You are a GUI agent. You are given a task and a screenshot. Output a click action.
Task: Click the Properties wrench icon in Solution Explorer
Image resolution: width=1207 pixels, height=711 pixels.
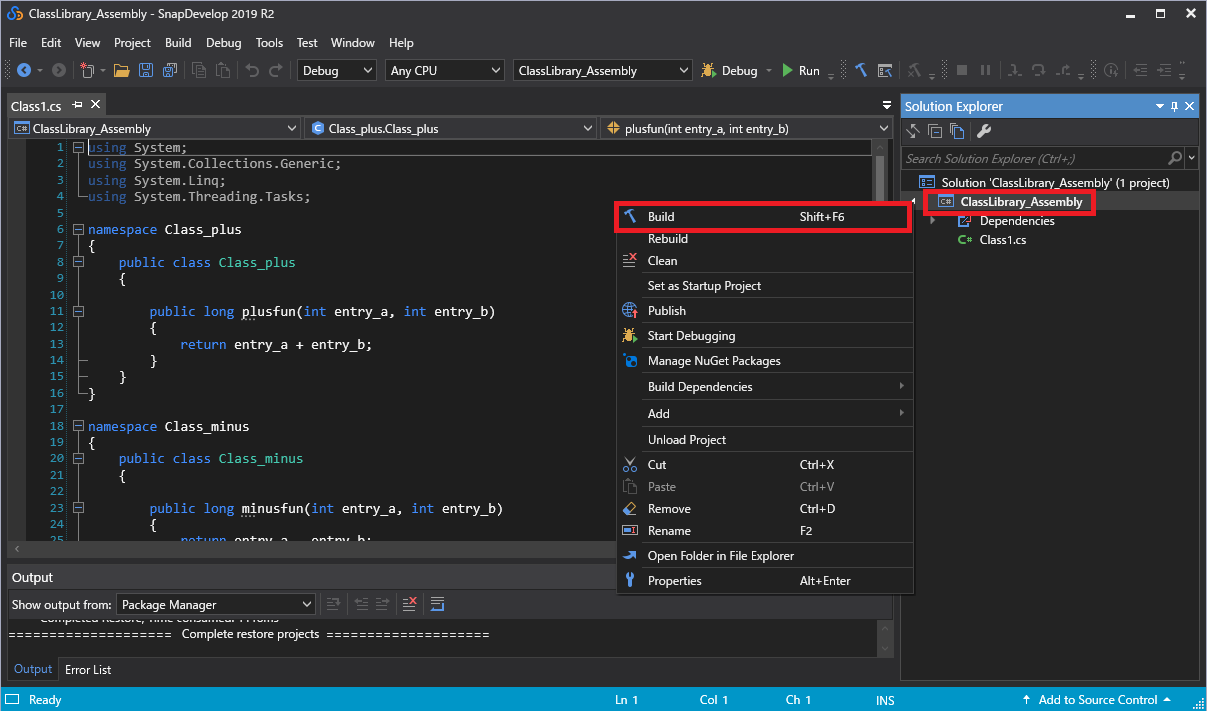984,131
